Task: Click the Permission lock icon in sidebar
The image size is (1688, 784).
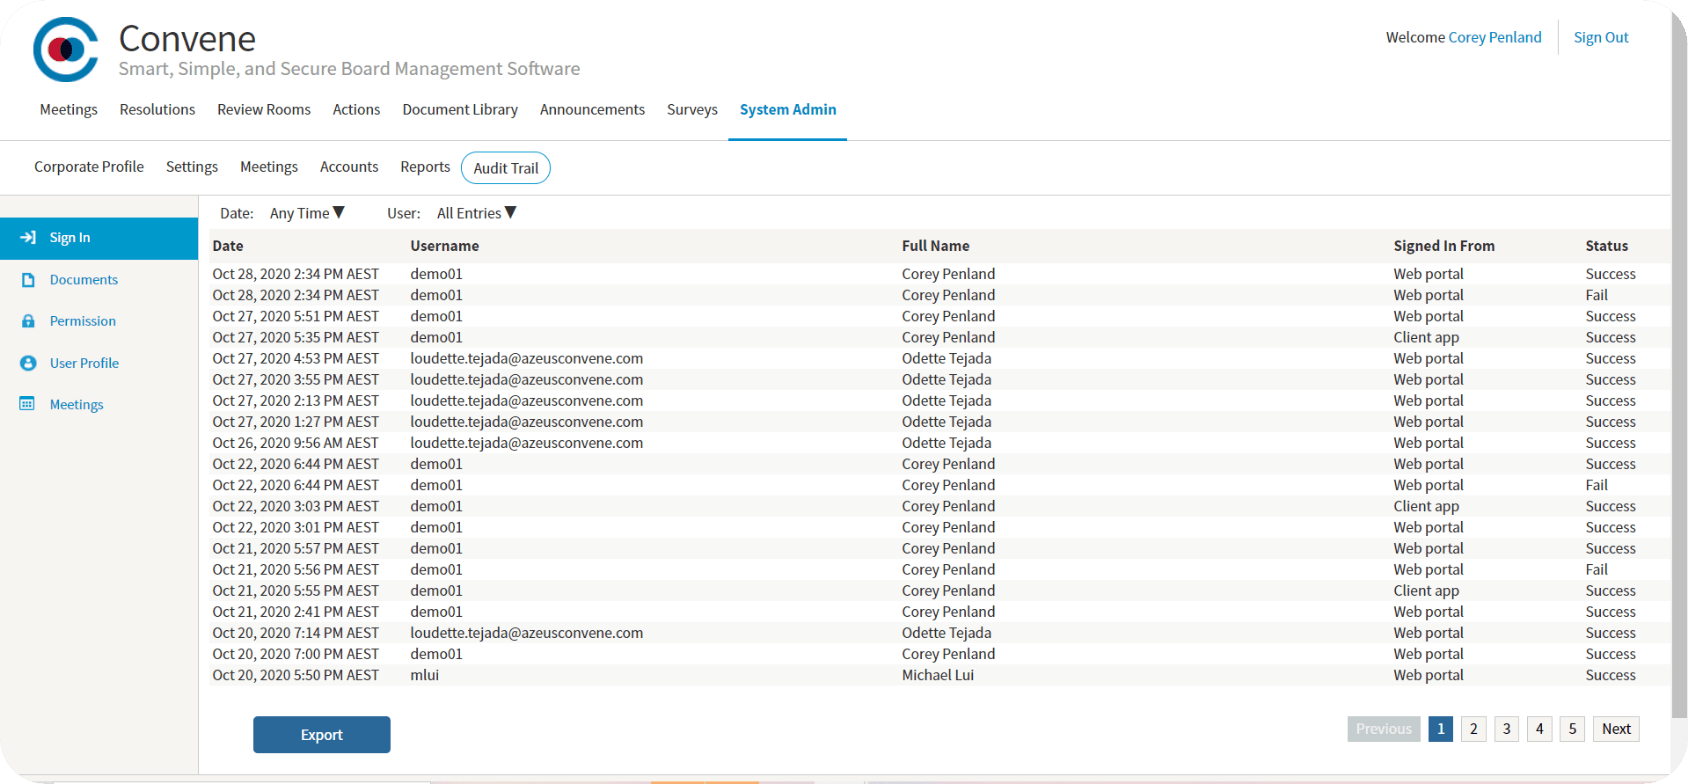Action: click(28, 321)
